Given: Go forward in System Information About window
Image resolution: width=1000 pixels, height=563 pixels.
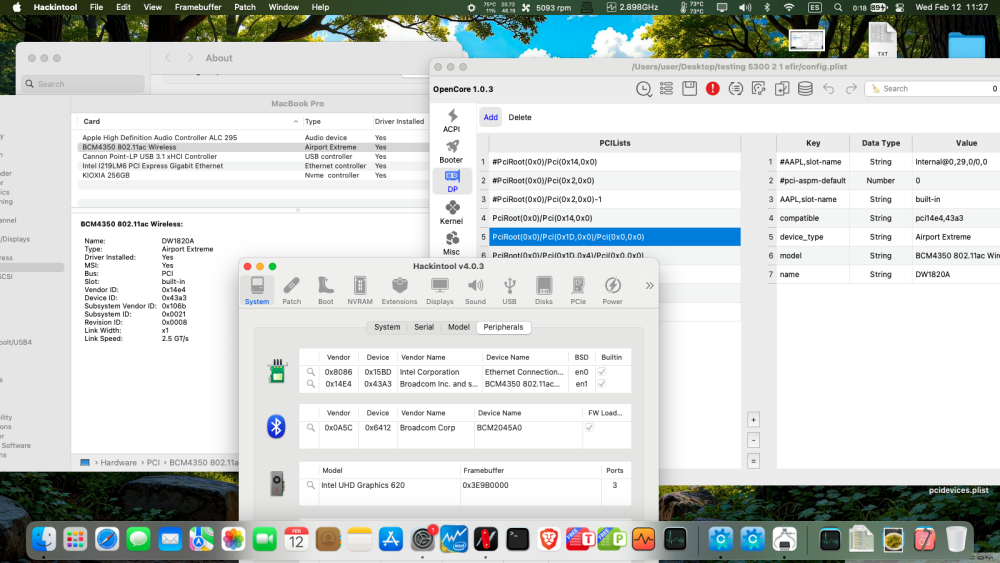Looking at the screenshot, I should click(x=190, y=57).
